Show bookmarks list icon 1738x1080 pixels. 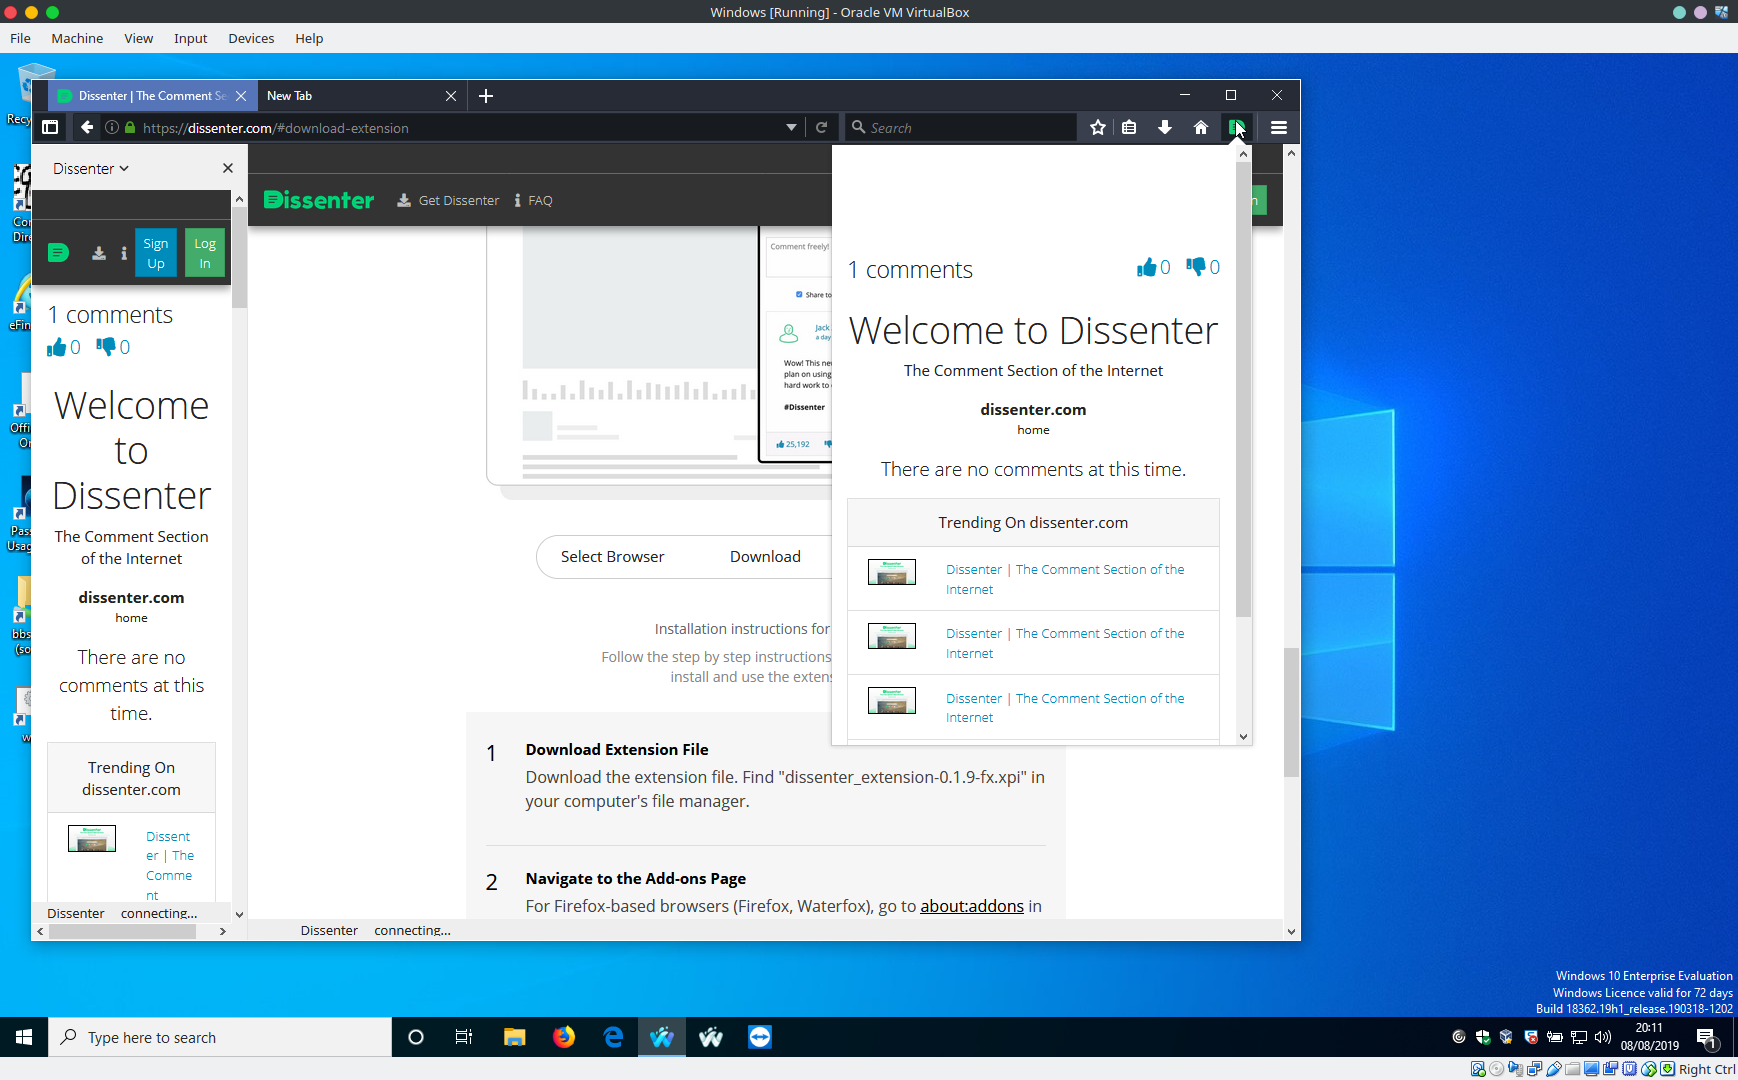pos(1129,127)
